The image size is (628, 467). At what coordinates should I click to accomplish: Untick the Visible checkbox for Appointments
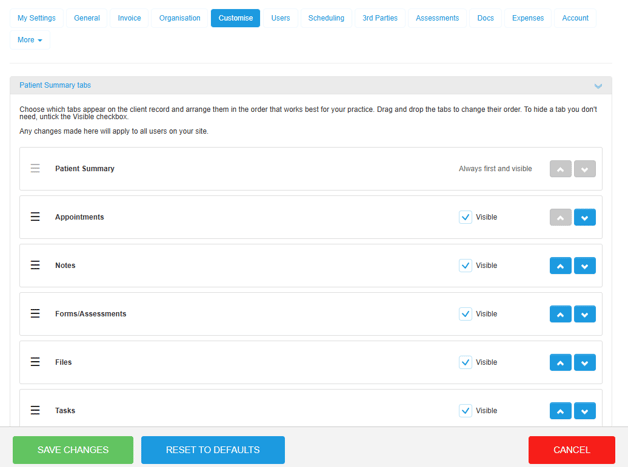(465, 217)
